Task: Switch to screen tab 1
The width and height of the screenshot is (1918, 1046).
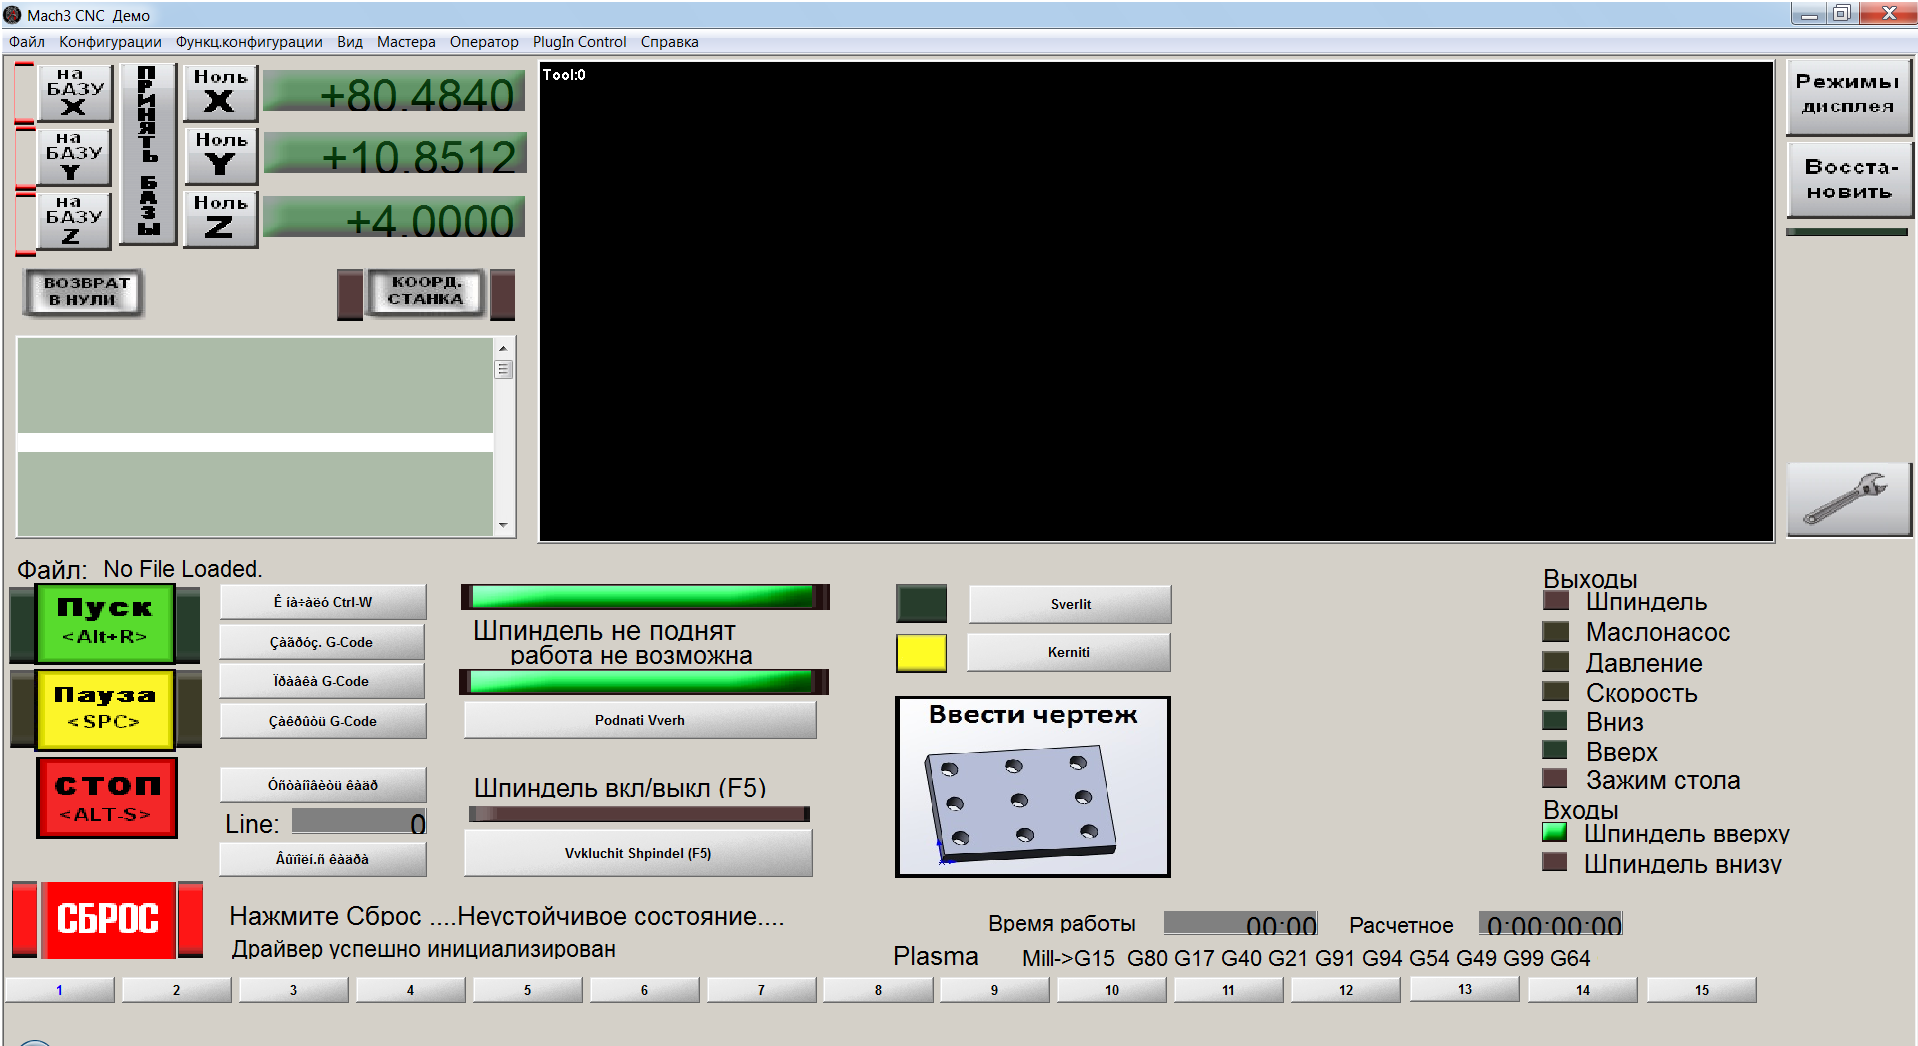Action: 60,990
